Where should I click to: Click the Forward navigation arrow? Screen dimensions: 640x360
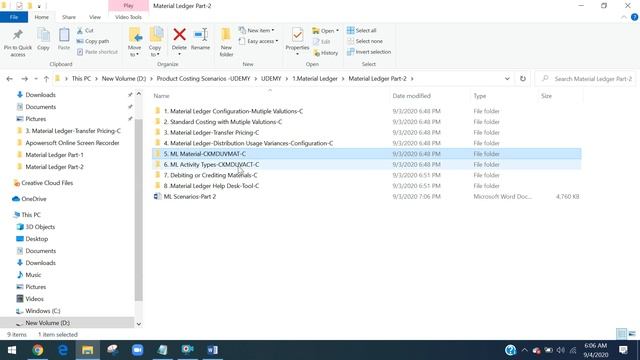pos(24,79)
